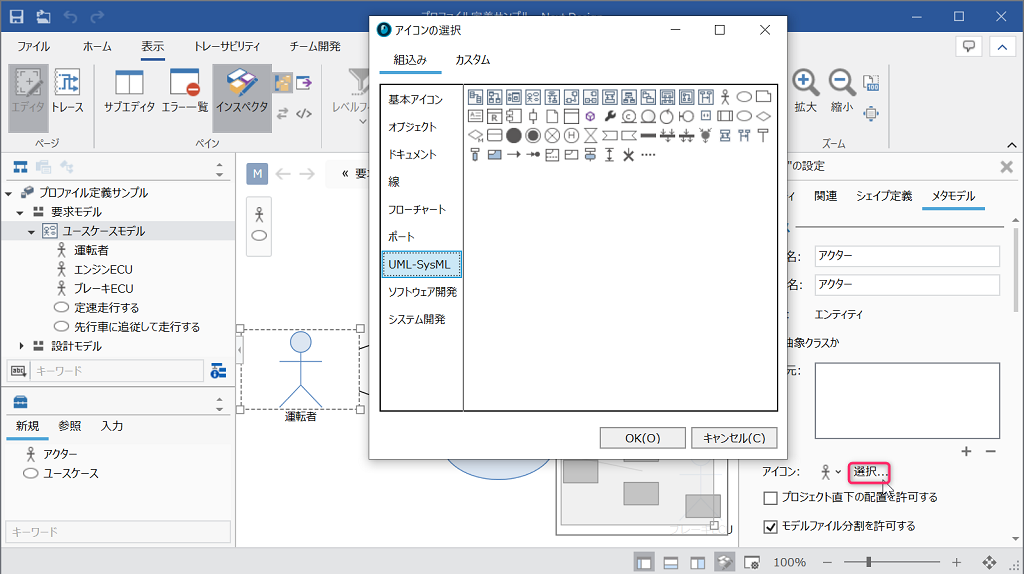The width and height of the screenshot is (1024, 574).
Task: Open the comment bubble icon at top right
Action: coord(968,46)
